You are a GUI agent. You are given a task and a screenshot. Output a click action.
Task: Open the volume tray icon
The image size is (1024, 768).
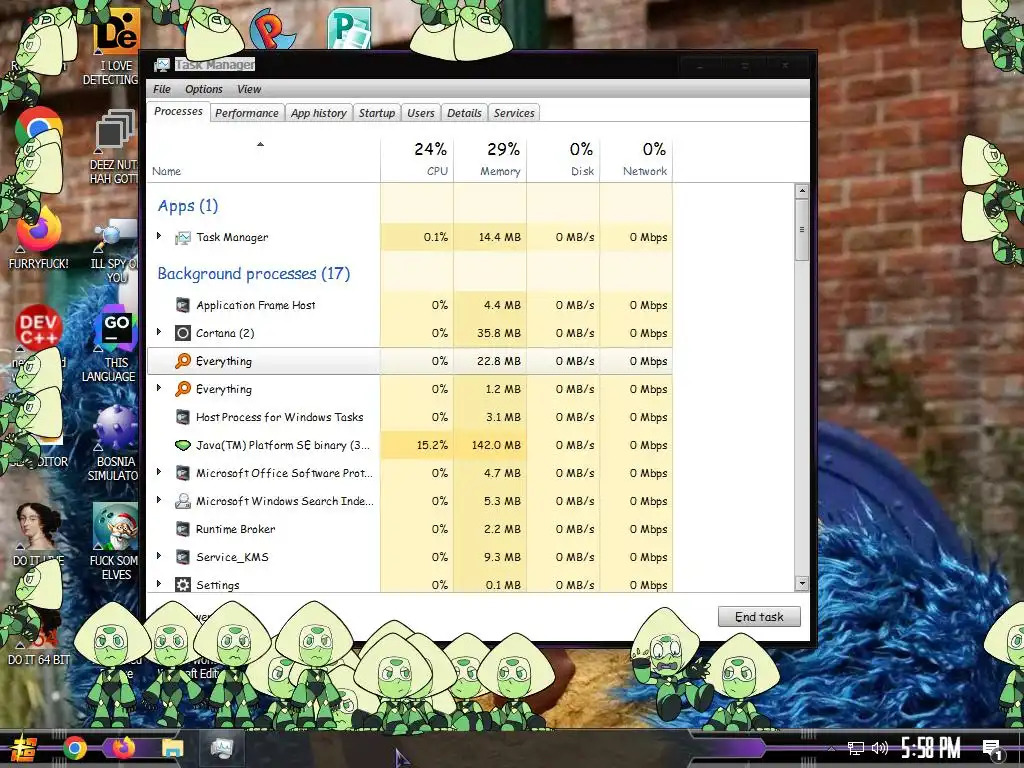(x=880, y=748)
